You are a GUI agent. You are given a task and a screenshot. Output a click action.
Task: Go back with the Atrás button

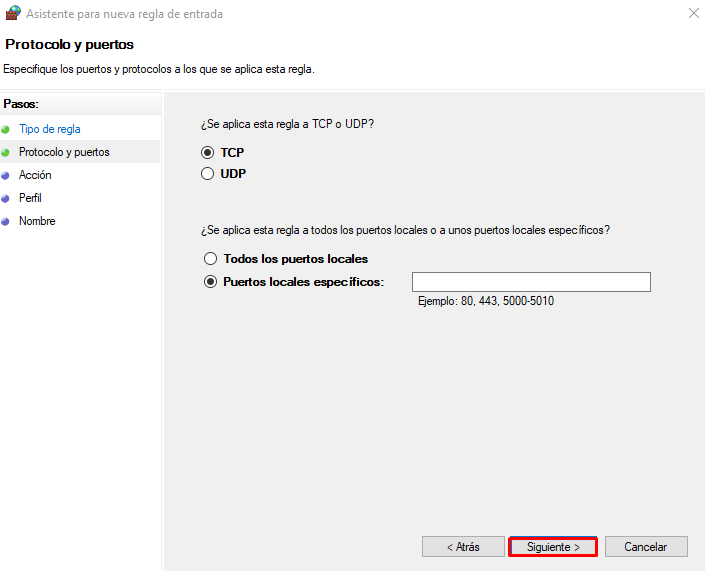[463, 547]
